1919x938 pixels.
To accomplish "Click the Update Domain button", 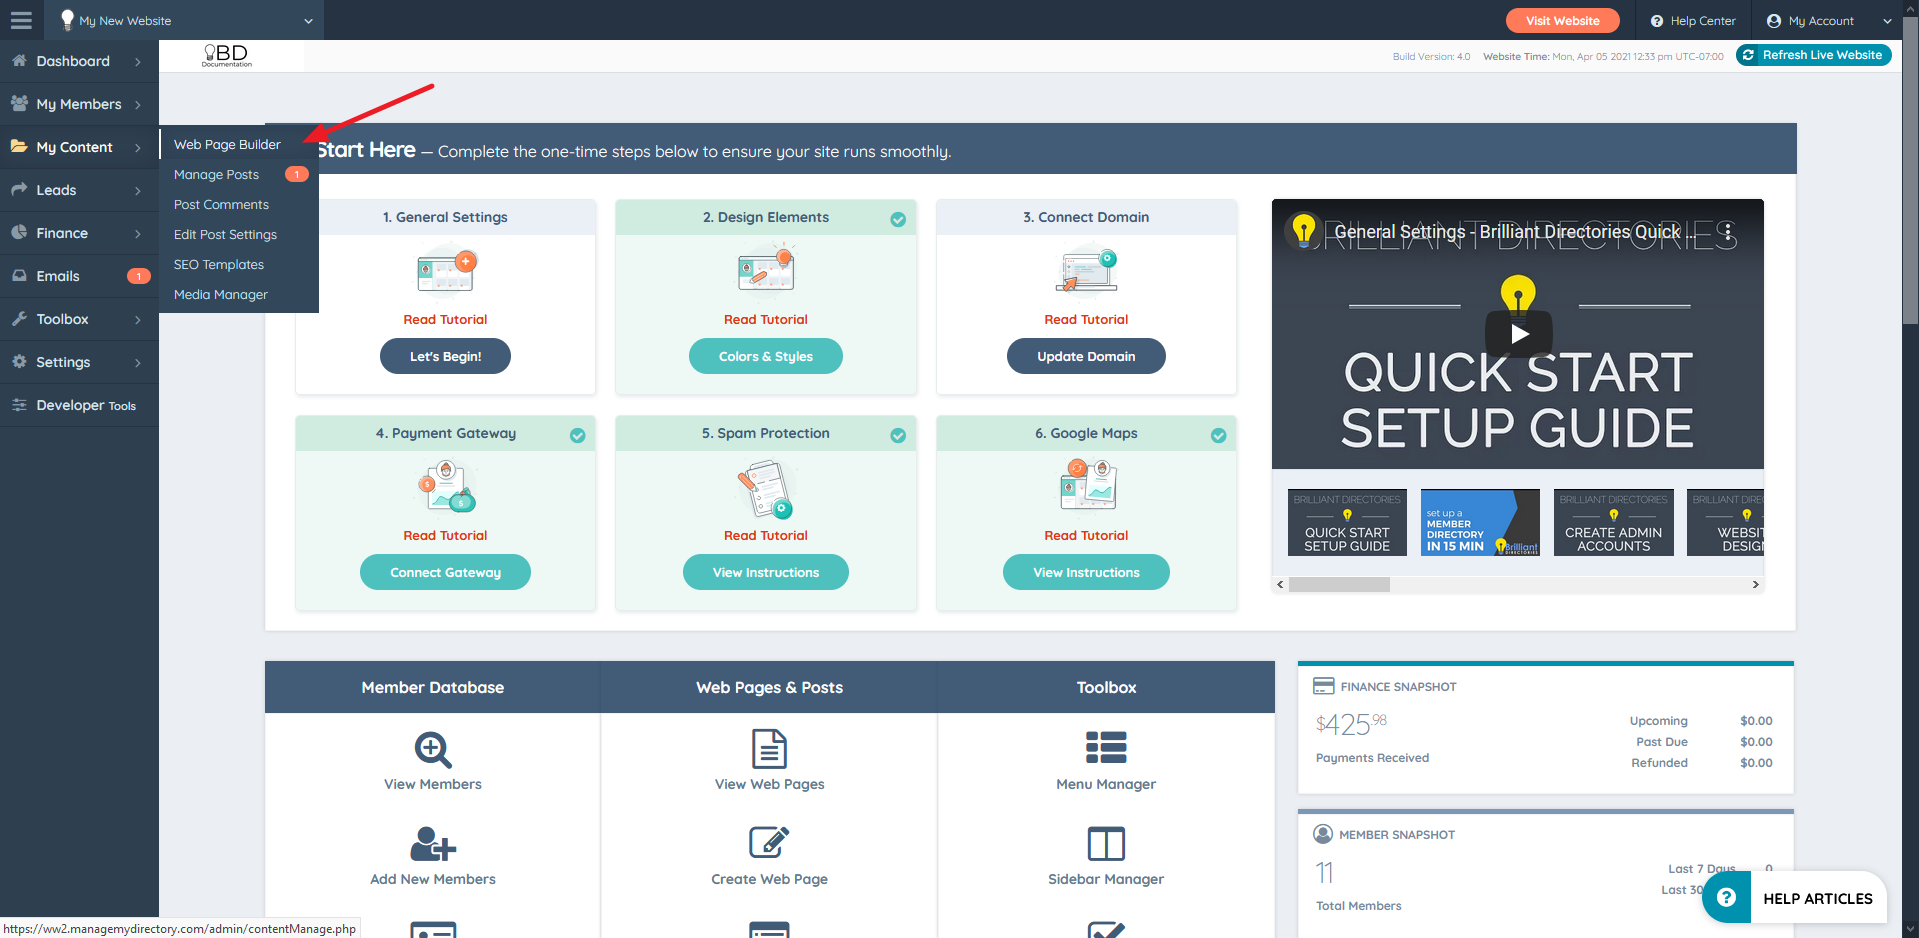I will point(1086,356).
